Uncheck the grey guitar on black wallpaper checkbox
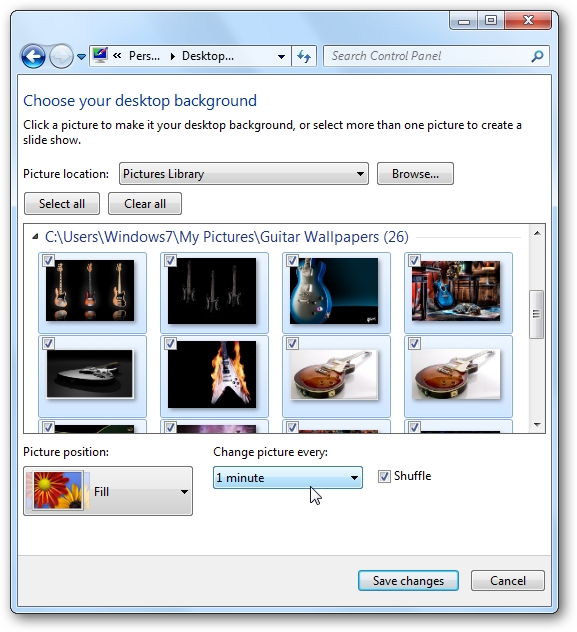Image resolution: width=577 pixels, height=632 pixels. [48, 343]
